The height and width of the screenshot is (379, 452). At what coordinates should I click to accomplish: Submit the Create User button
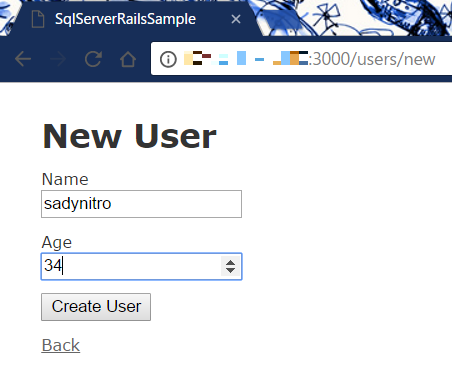pos(96,307)
